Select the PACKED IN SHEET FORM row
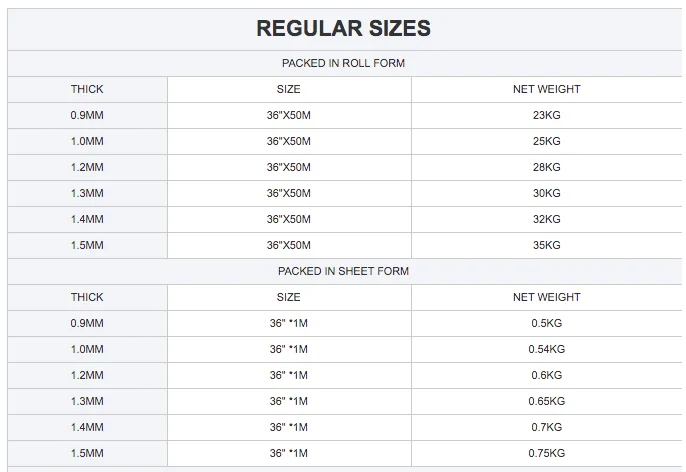Viewport: 686px width, 472px height. [343, 271]
